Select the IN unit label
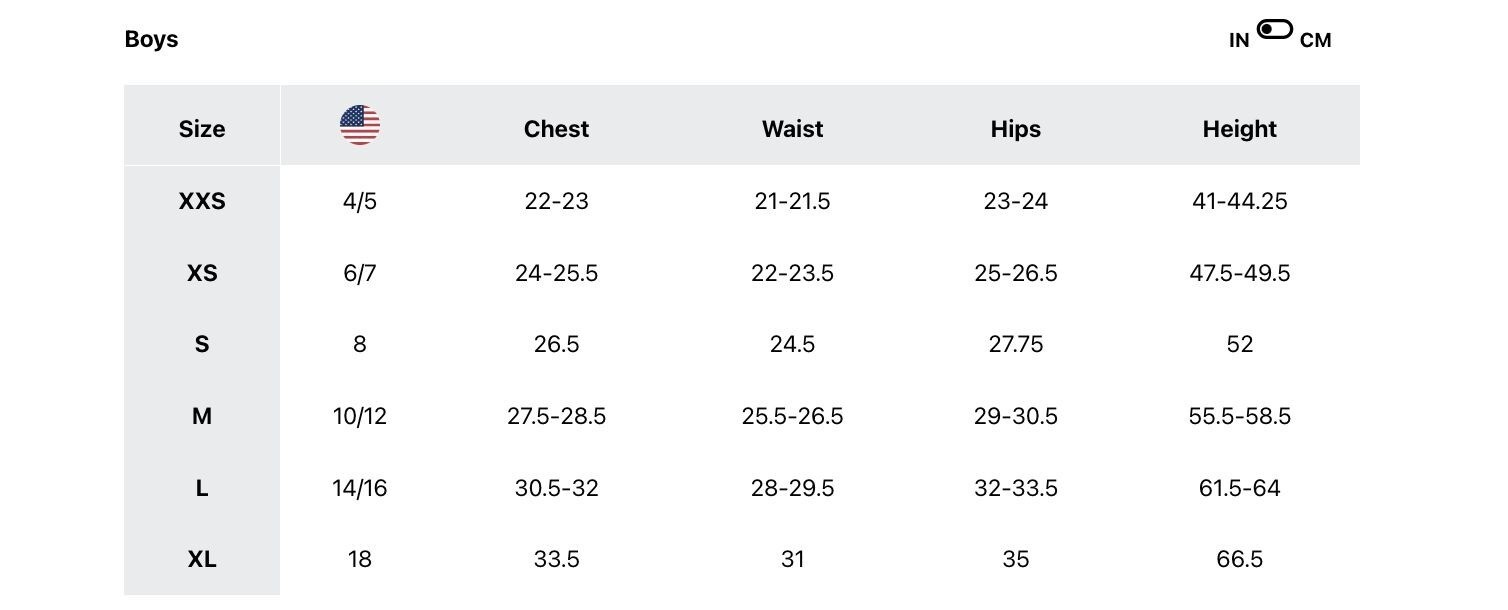 coord(1239,41)
